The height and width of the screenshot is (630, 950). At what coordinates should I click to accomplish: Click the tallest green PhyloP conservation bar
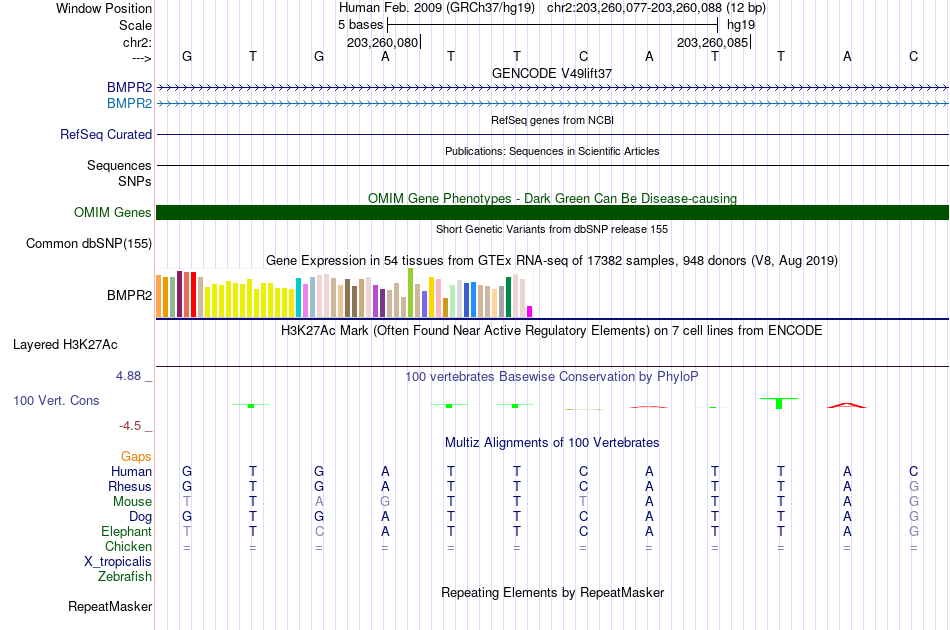pos(779,403)
